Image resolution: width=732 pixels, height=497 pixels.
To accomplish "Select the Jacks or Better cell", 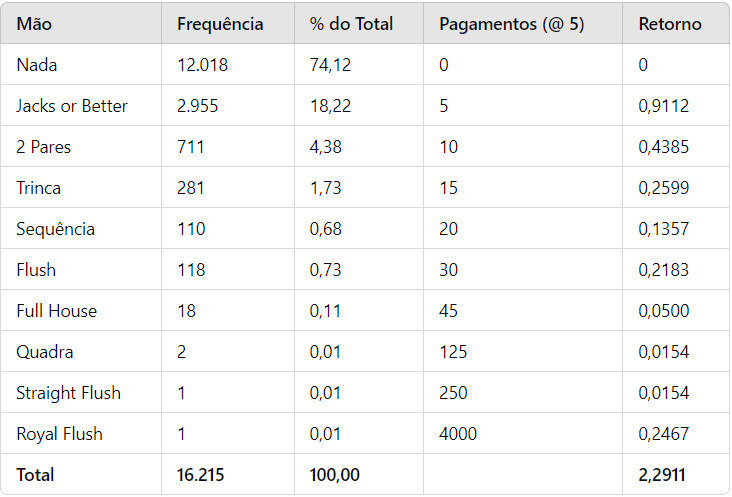I will tap(71, 106).
